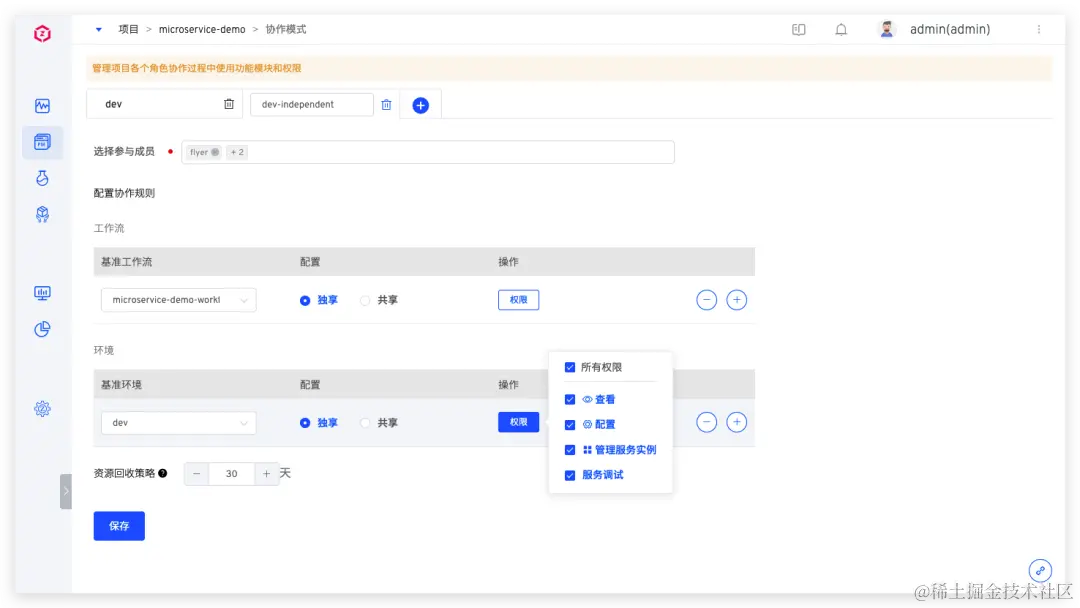Increase the recycle days value
The width and height of the screenshot is (1080, 608).
click(267, 474)
